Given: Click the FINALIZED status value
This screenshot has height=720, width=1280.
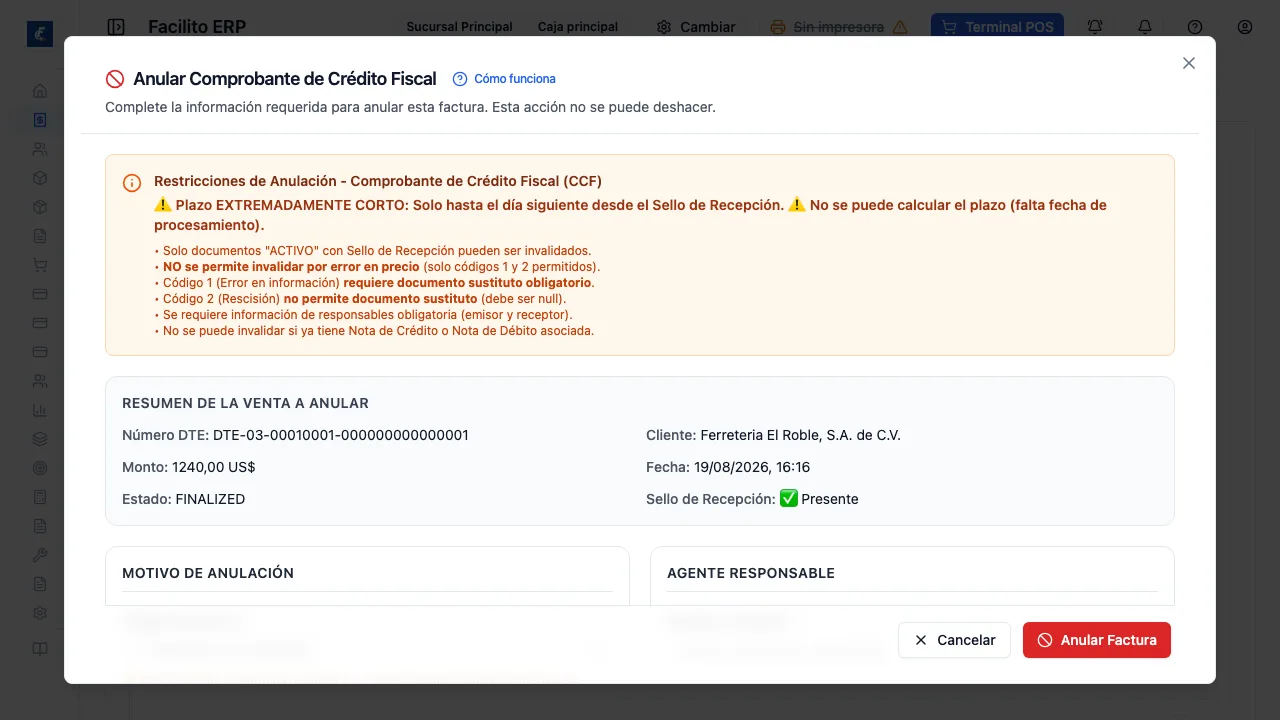Looking at the screenshot, I should (210, 499).
